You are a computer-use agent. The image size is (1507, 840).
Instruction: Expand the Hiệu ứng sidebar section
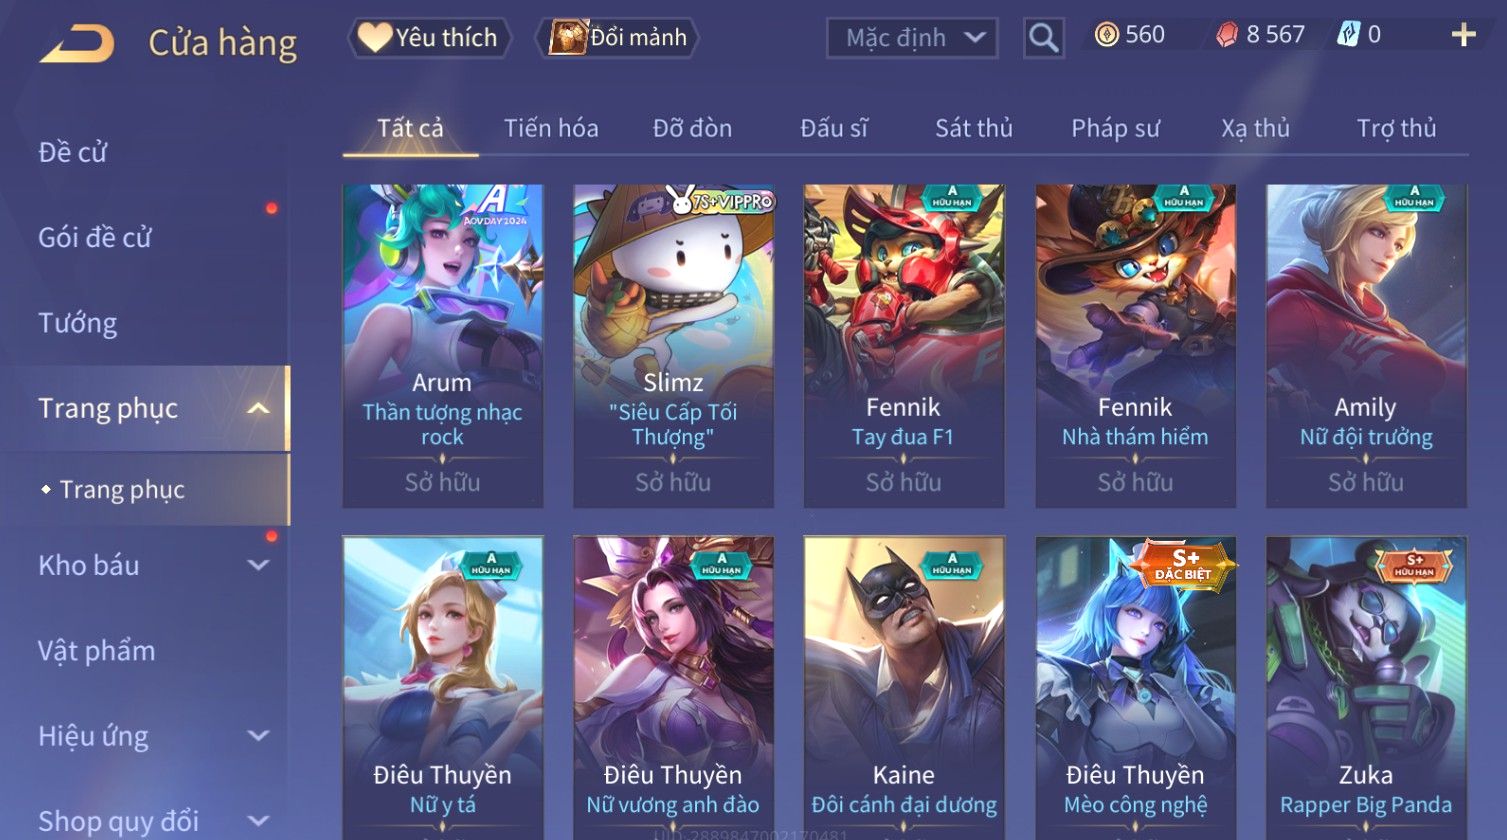coord(258,736)
